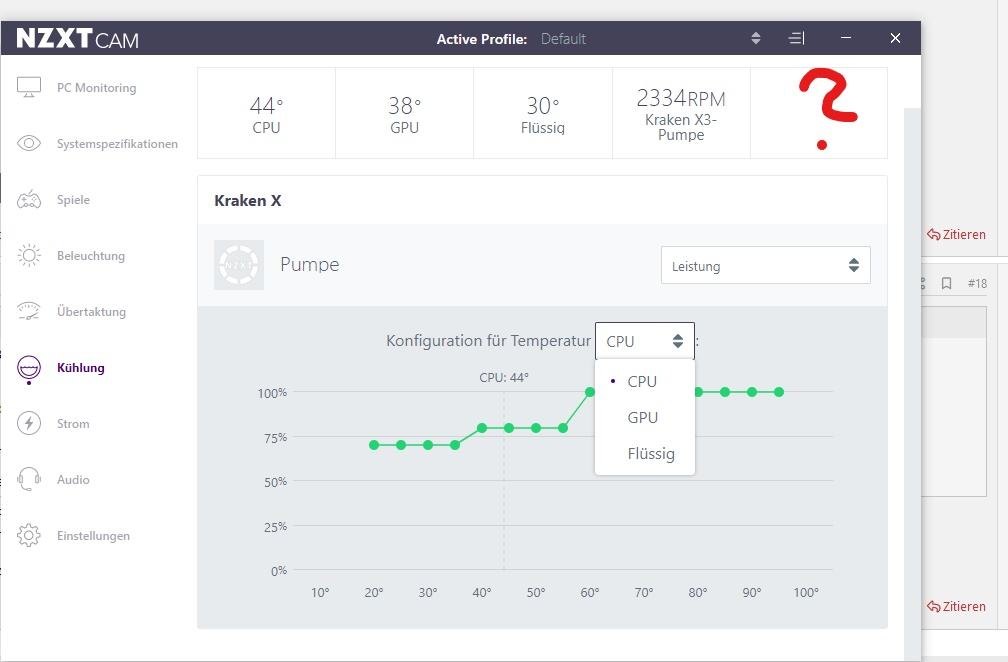
Task: Click the CPU temperature source combo box
Action: click(645, 341)
